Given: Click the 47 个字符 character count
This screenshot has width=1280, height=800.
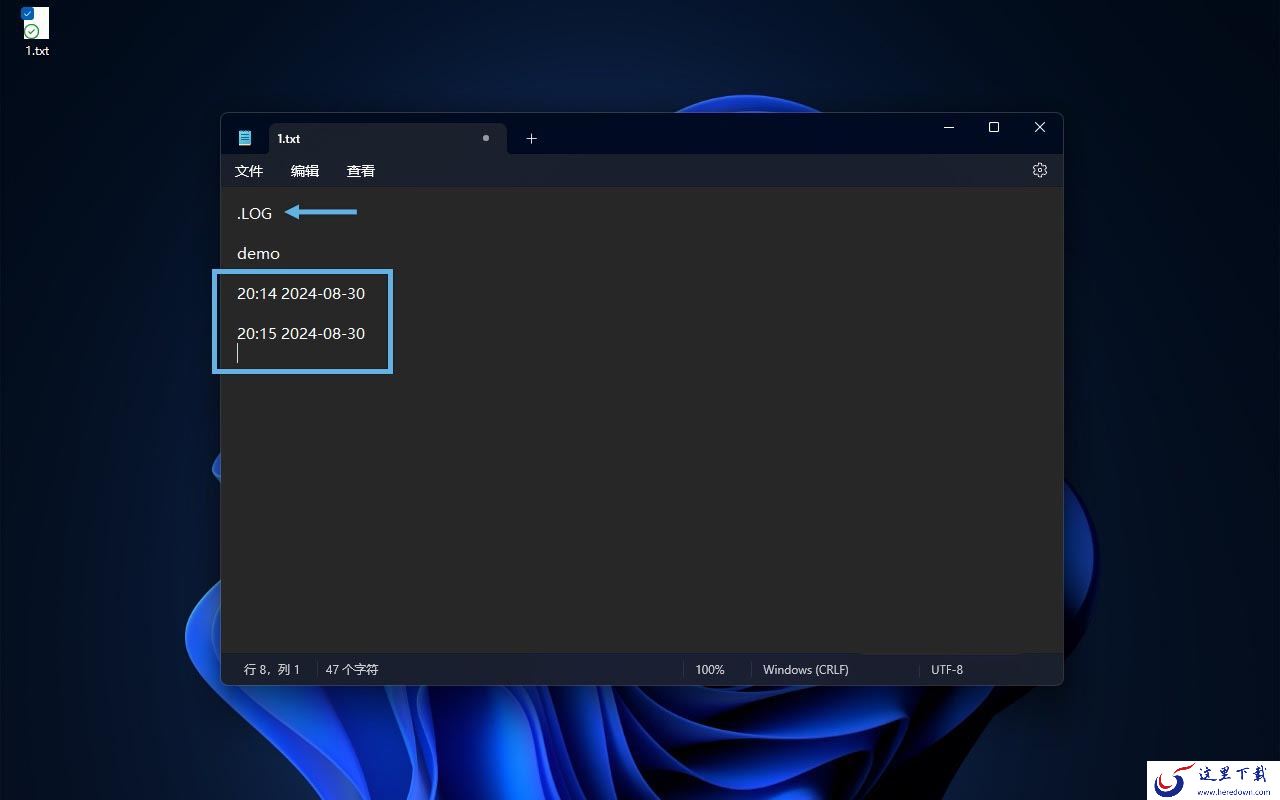Looking at the screenshot, I should click(x=352, y=669).
